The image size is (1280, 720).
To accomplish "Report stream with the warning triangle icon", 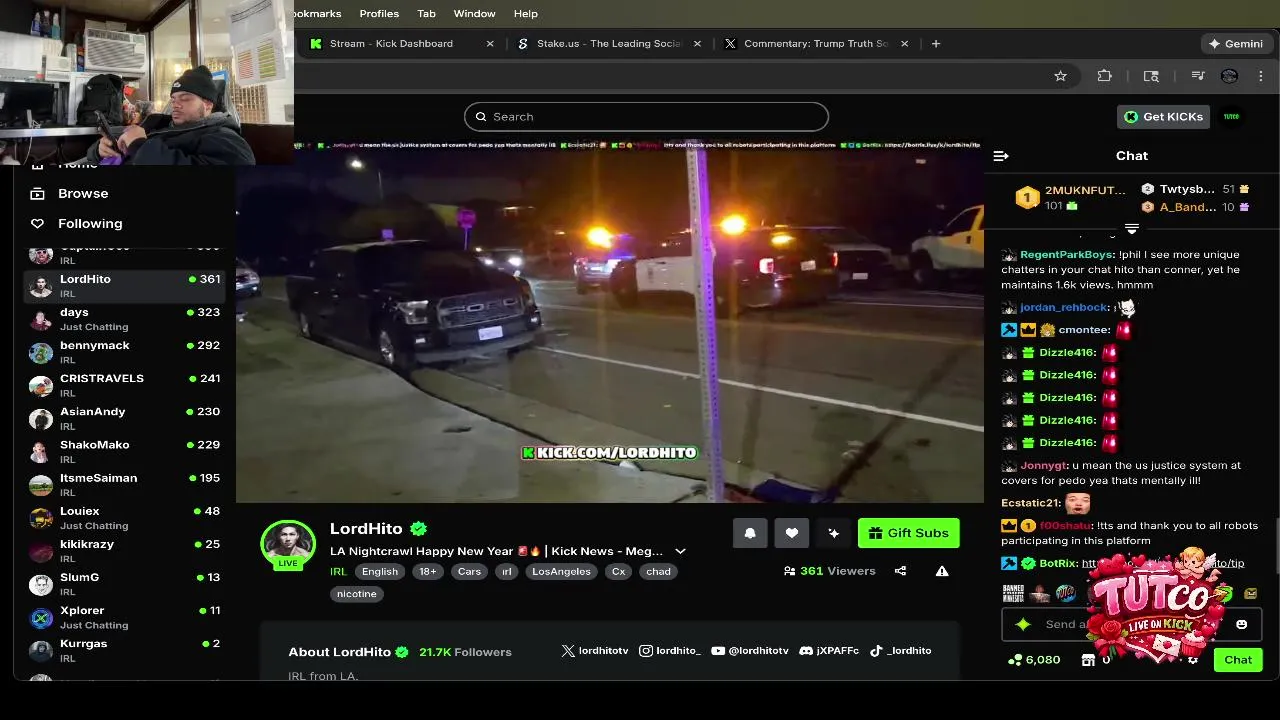I will pyautogui.click(x=942, y=571).
